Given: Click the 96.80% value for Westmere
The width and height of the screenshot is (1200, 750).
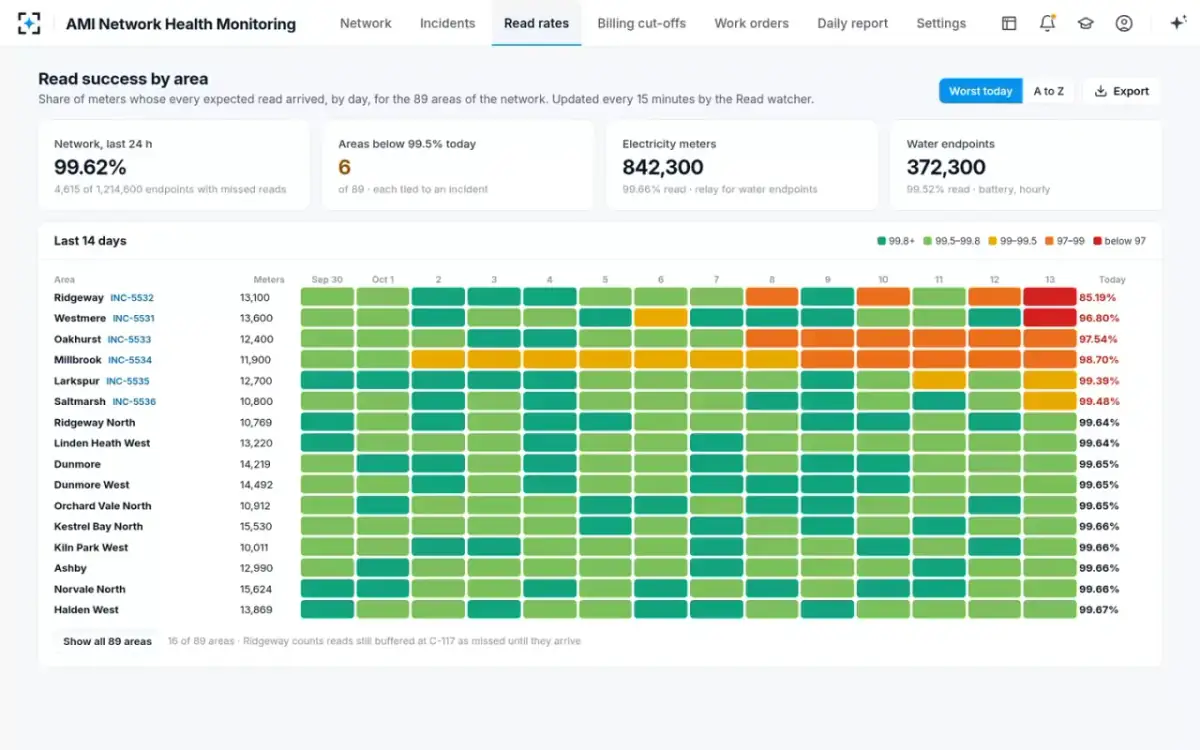Looking at the screenshot, I should [x=1098, y=318].
